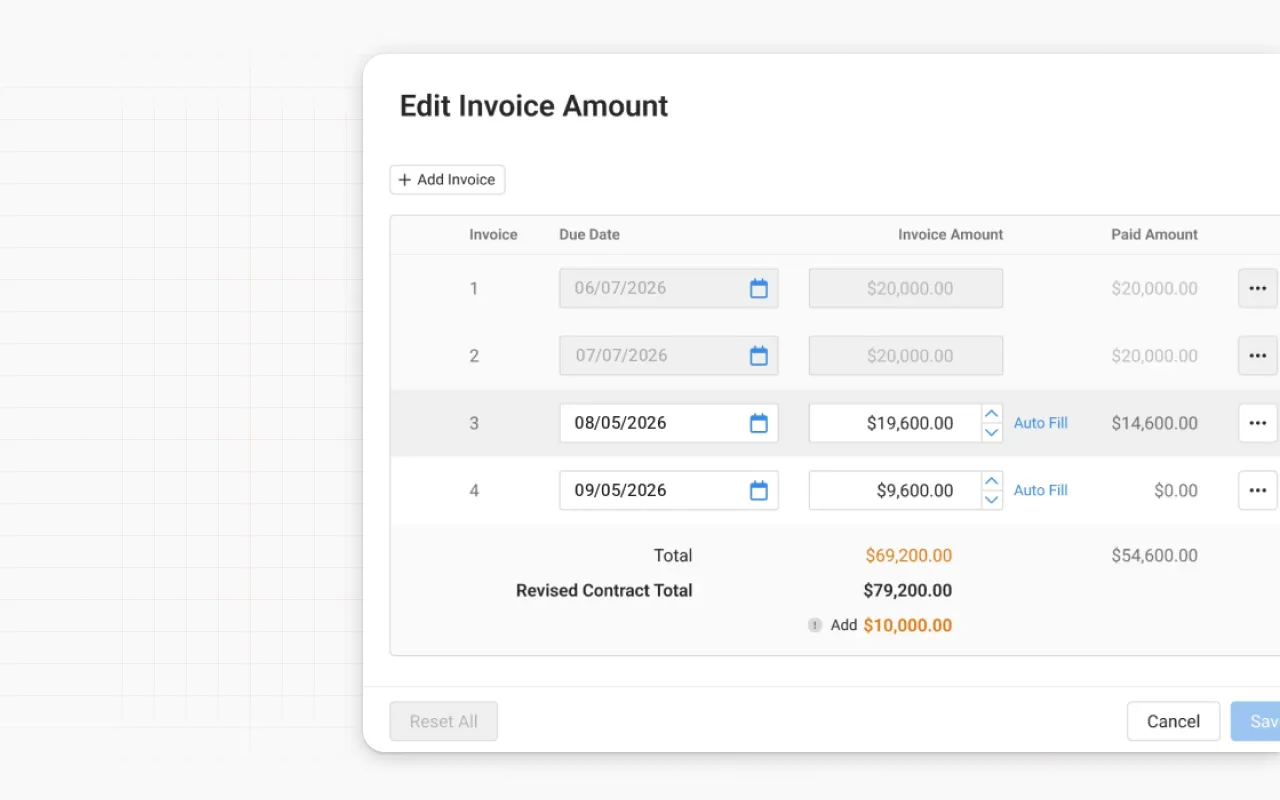1280x800 pixels.
Task: Click invoice 2 disabled $20,000.00 amount field
Action: click(906, 355)
